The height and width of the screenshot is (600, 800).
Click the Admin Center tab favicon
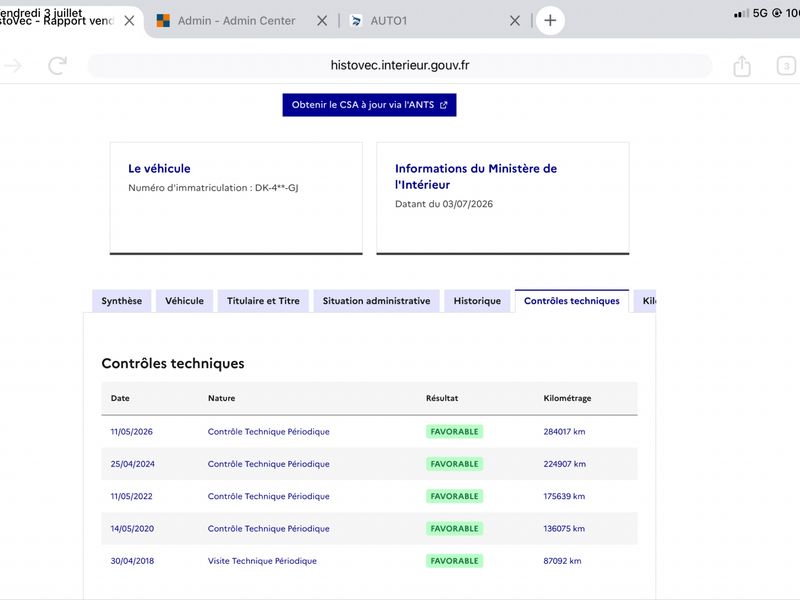(x=163, y=21)
